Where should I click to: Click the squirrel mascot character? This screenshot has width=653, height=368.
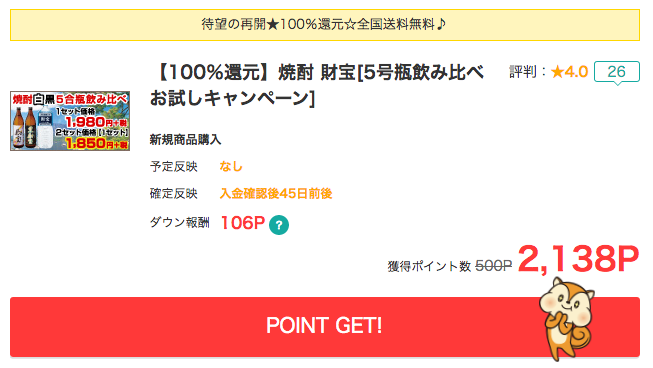coord(566,318)
